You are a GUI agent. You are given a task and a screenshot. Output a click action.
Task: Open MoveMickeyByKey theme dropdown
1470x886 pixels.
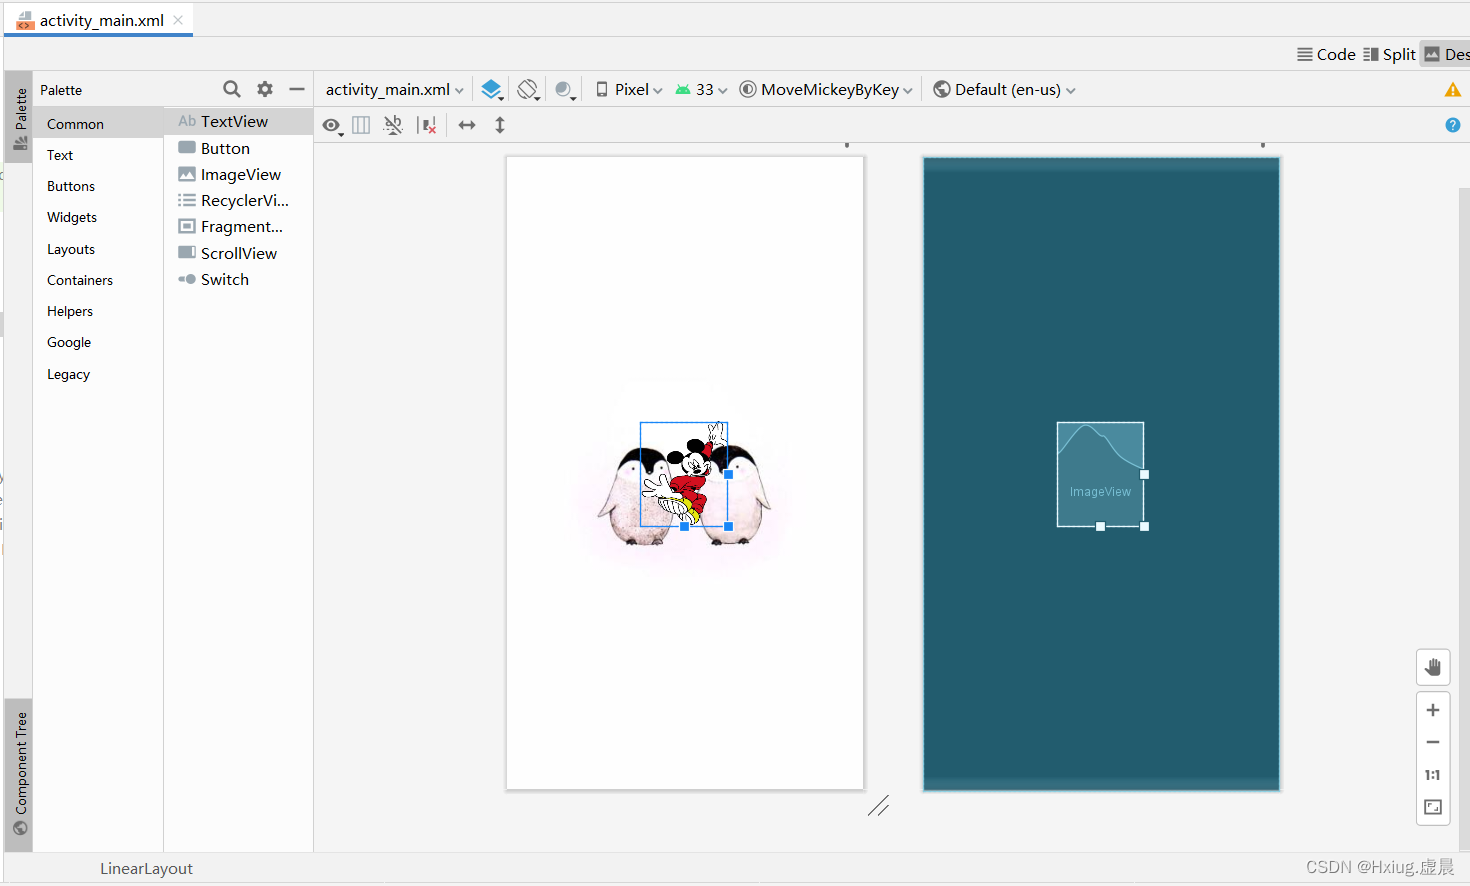[x=826, y=89]
